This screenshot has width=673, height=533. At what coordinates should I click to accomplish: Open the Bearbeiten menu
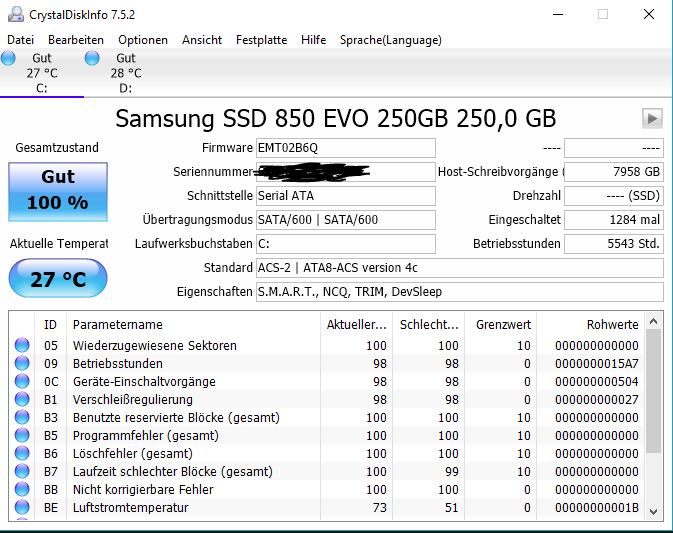(x=76, y=40)
